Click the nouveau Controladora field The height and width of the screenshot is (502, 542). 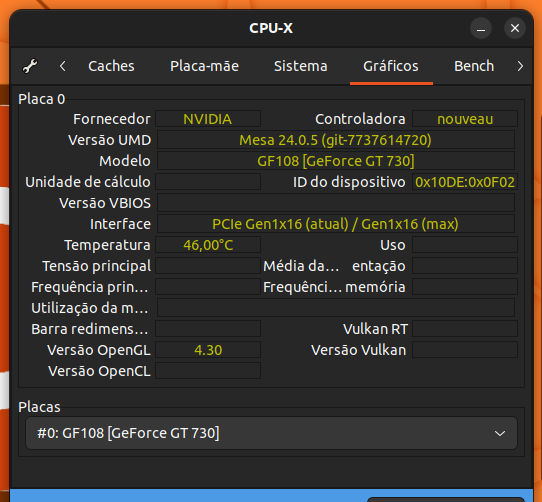(465, 119)
